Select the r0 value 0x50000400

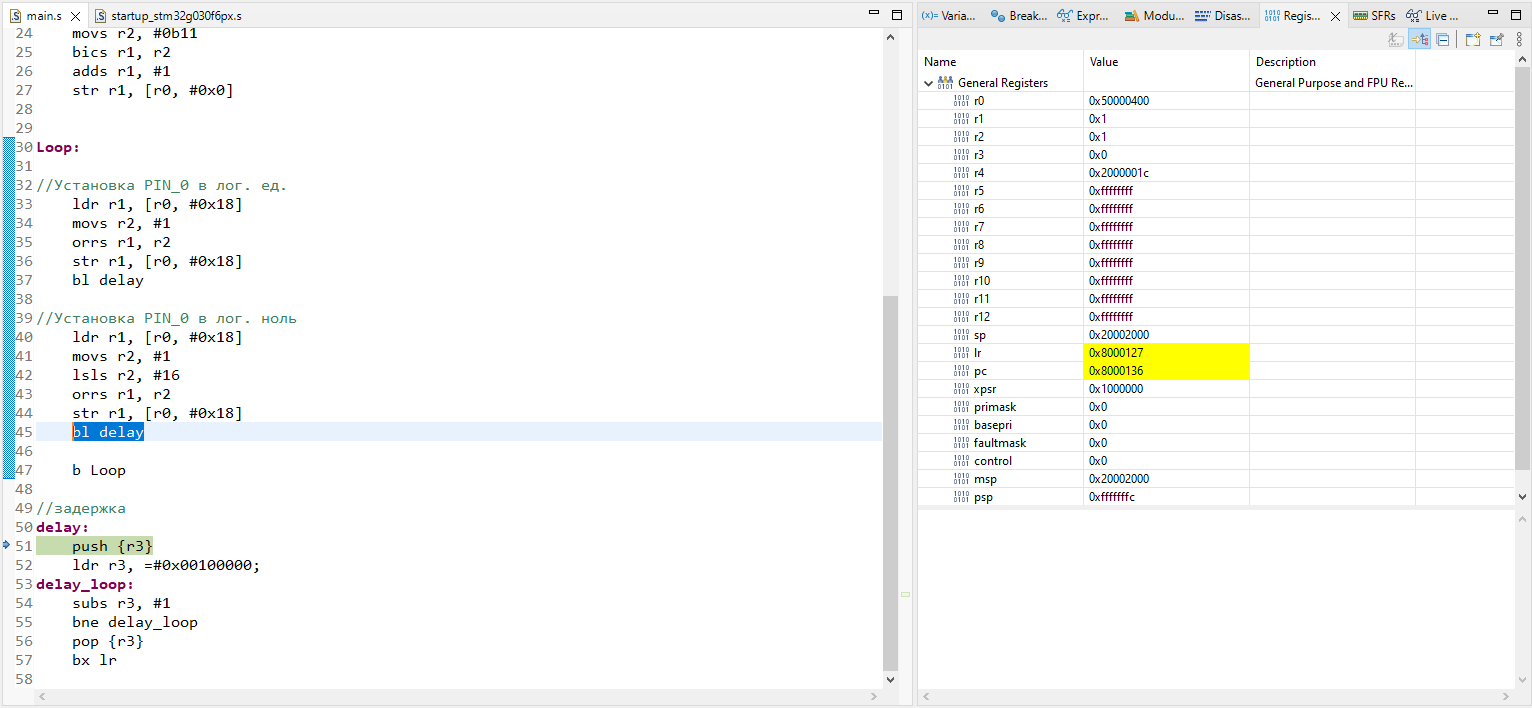pyautogui.click(x=1119, y=101)
